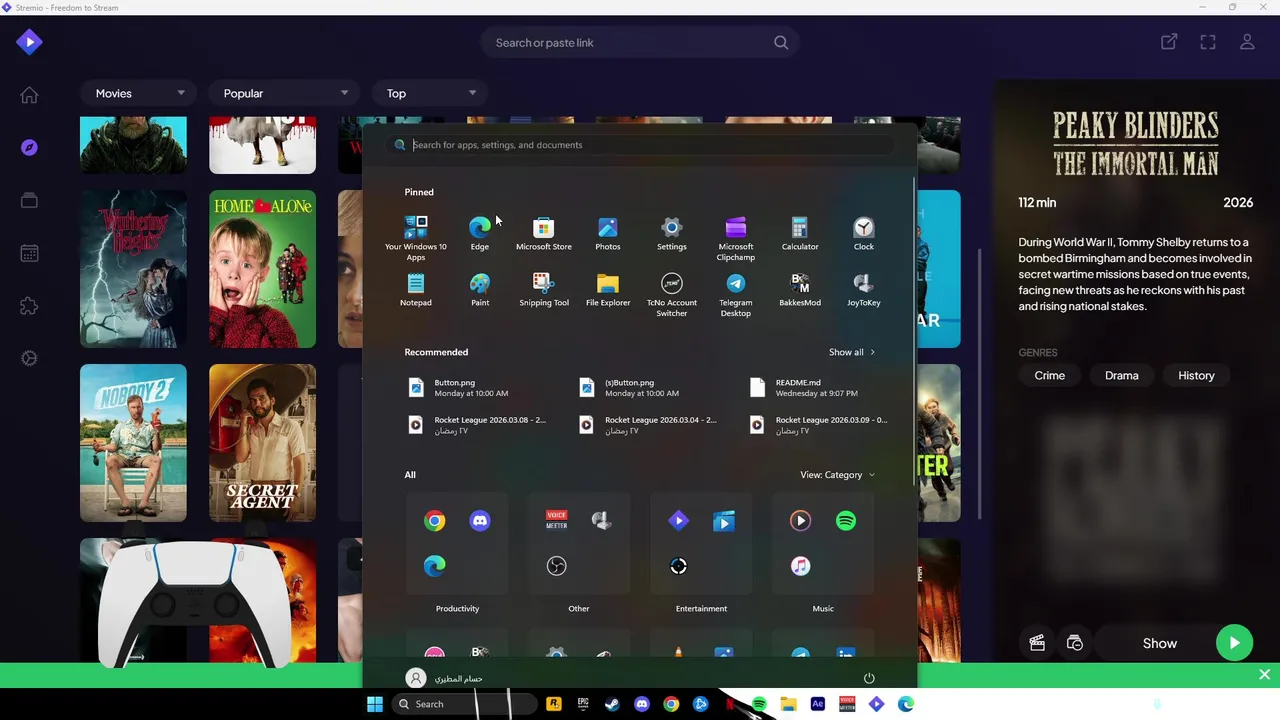Screen dimensions: 1280x720
Task: Open the Addons puzzle icon in Stremio sidebar
Action: tap(29, 306)
